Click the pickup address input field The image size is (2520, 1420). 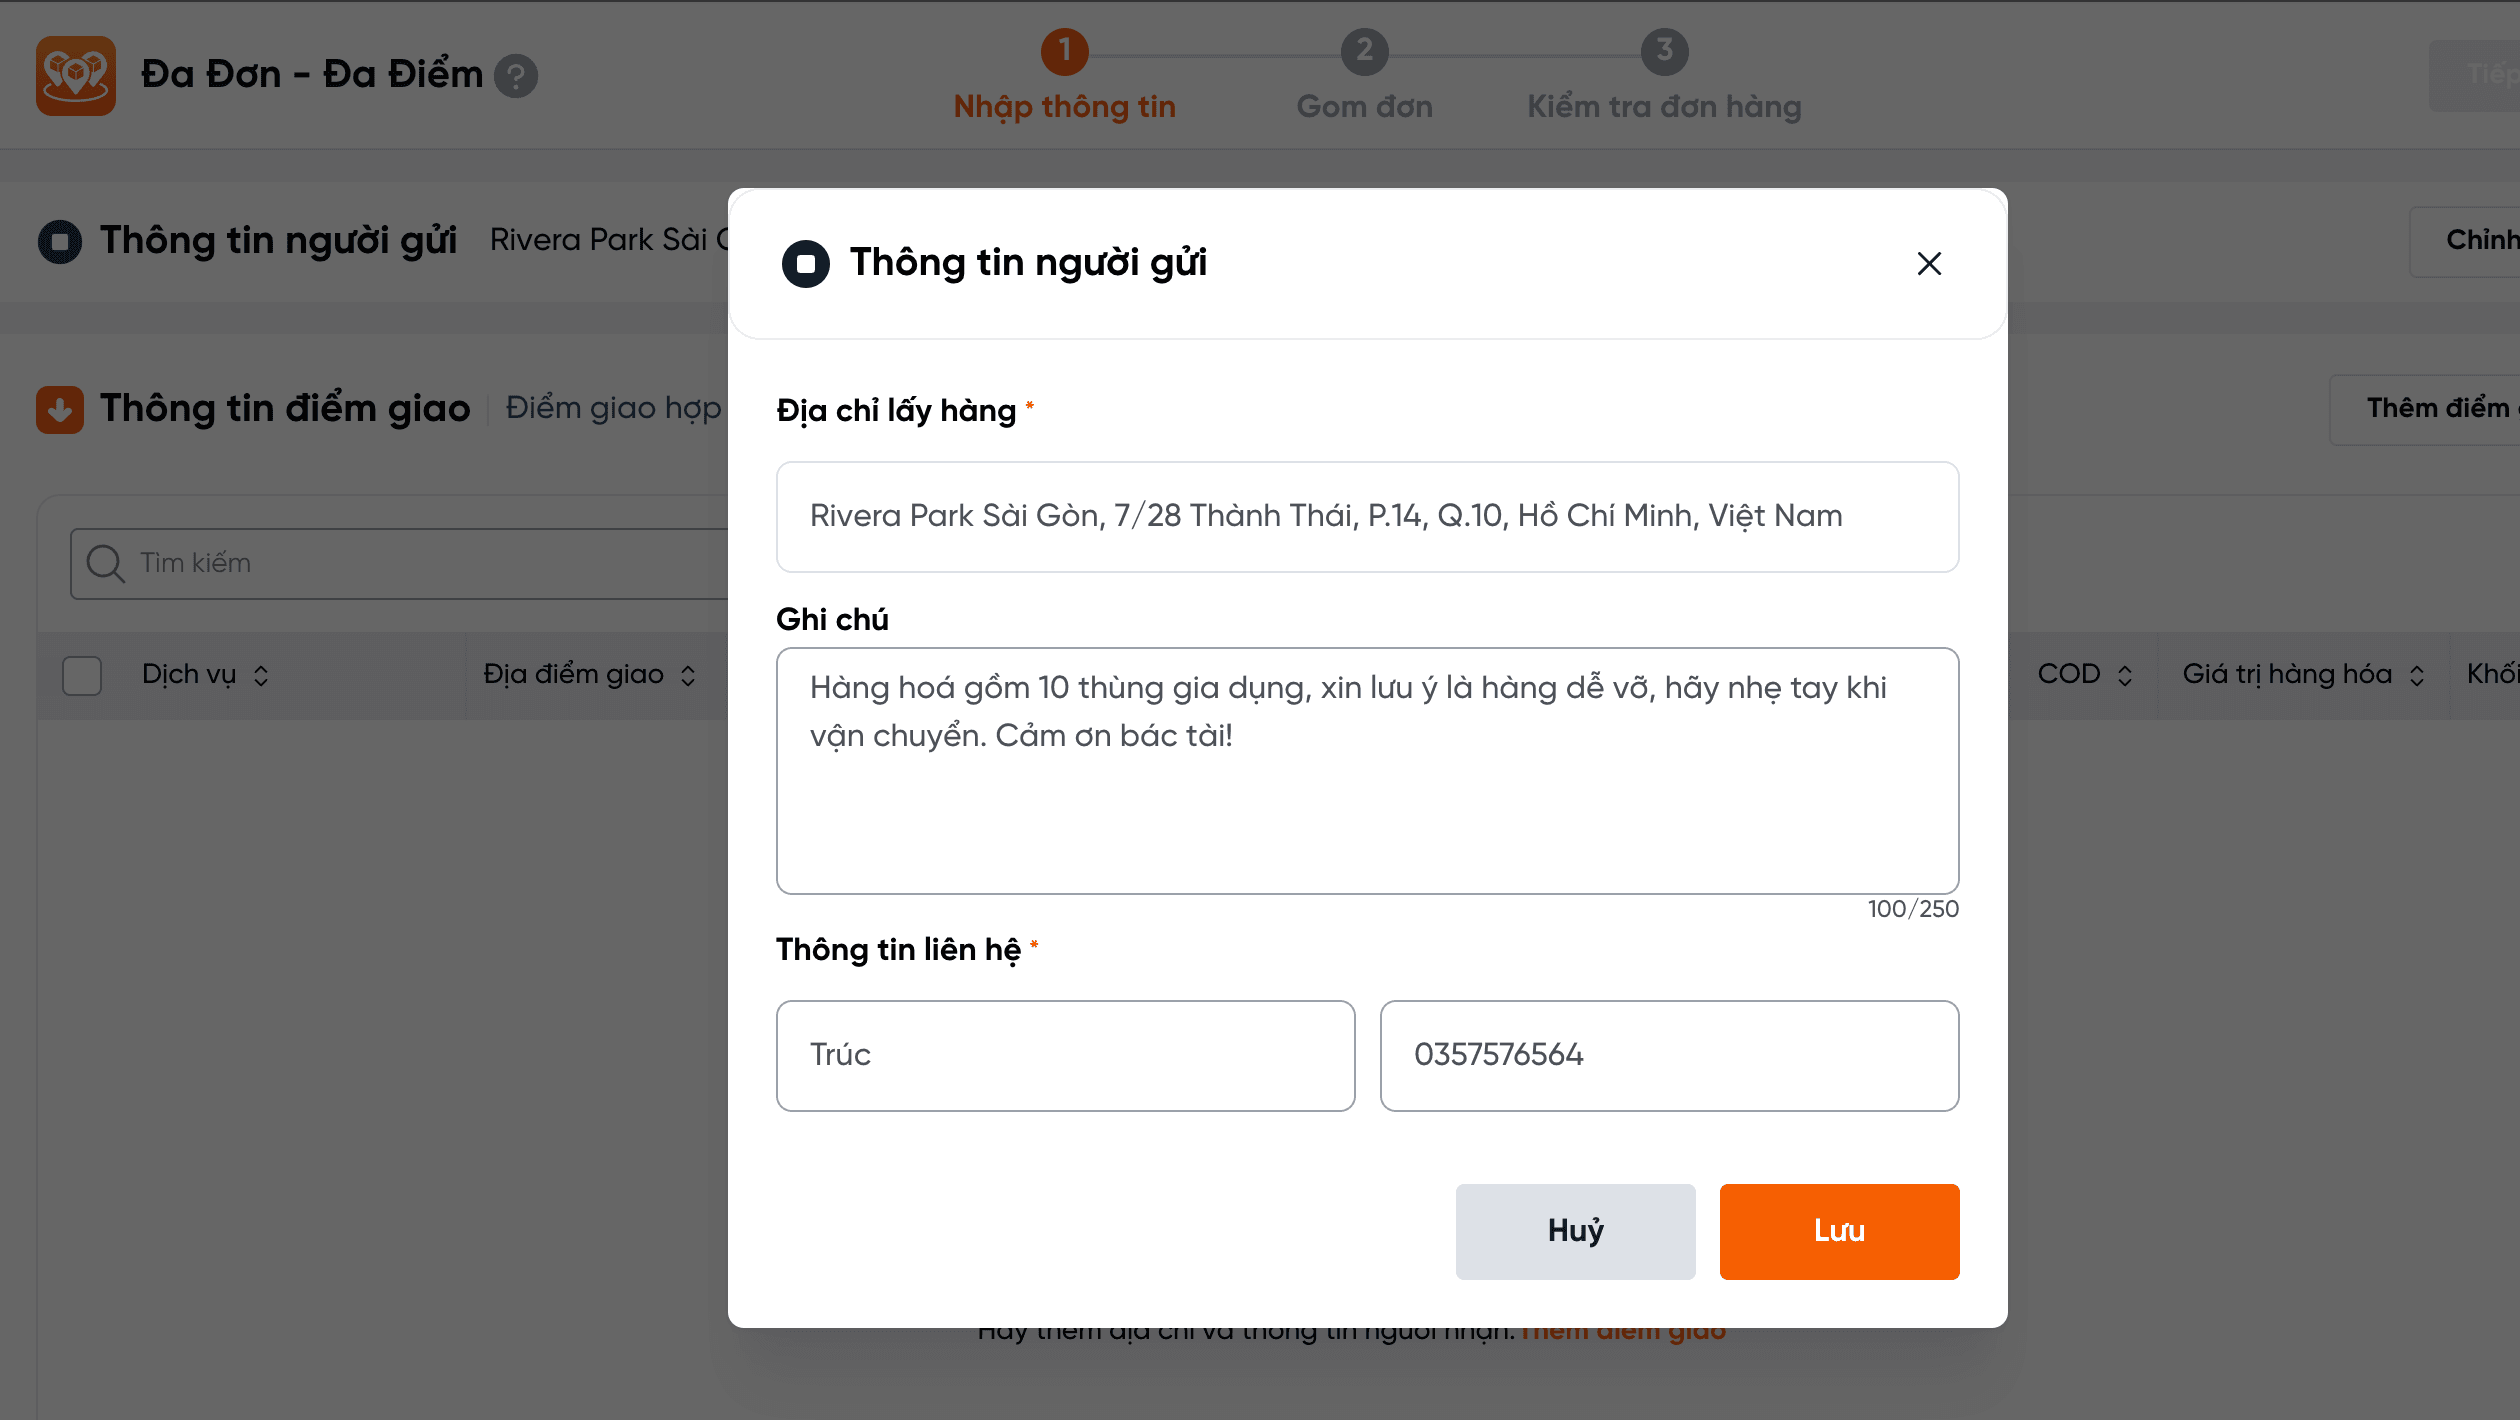click(x=1367, y=516)
